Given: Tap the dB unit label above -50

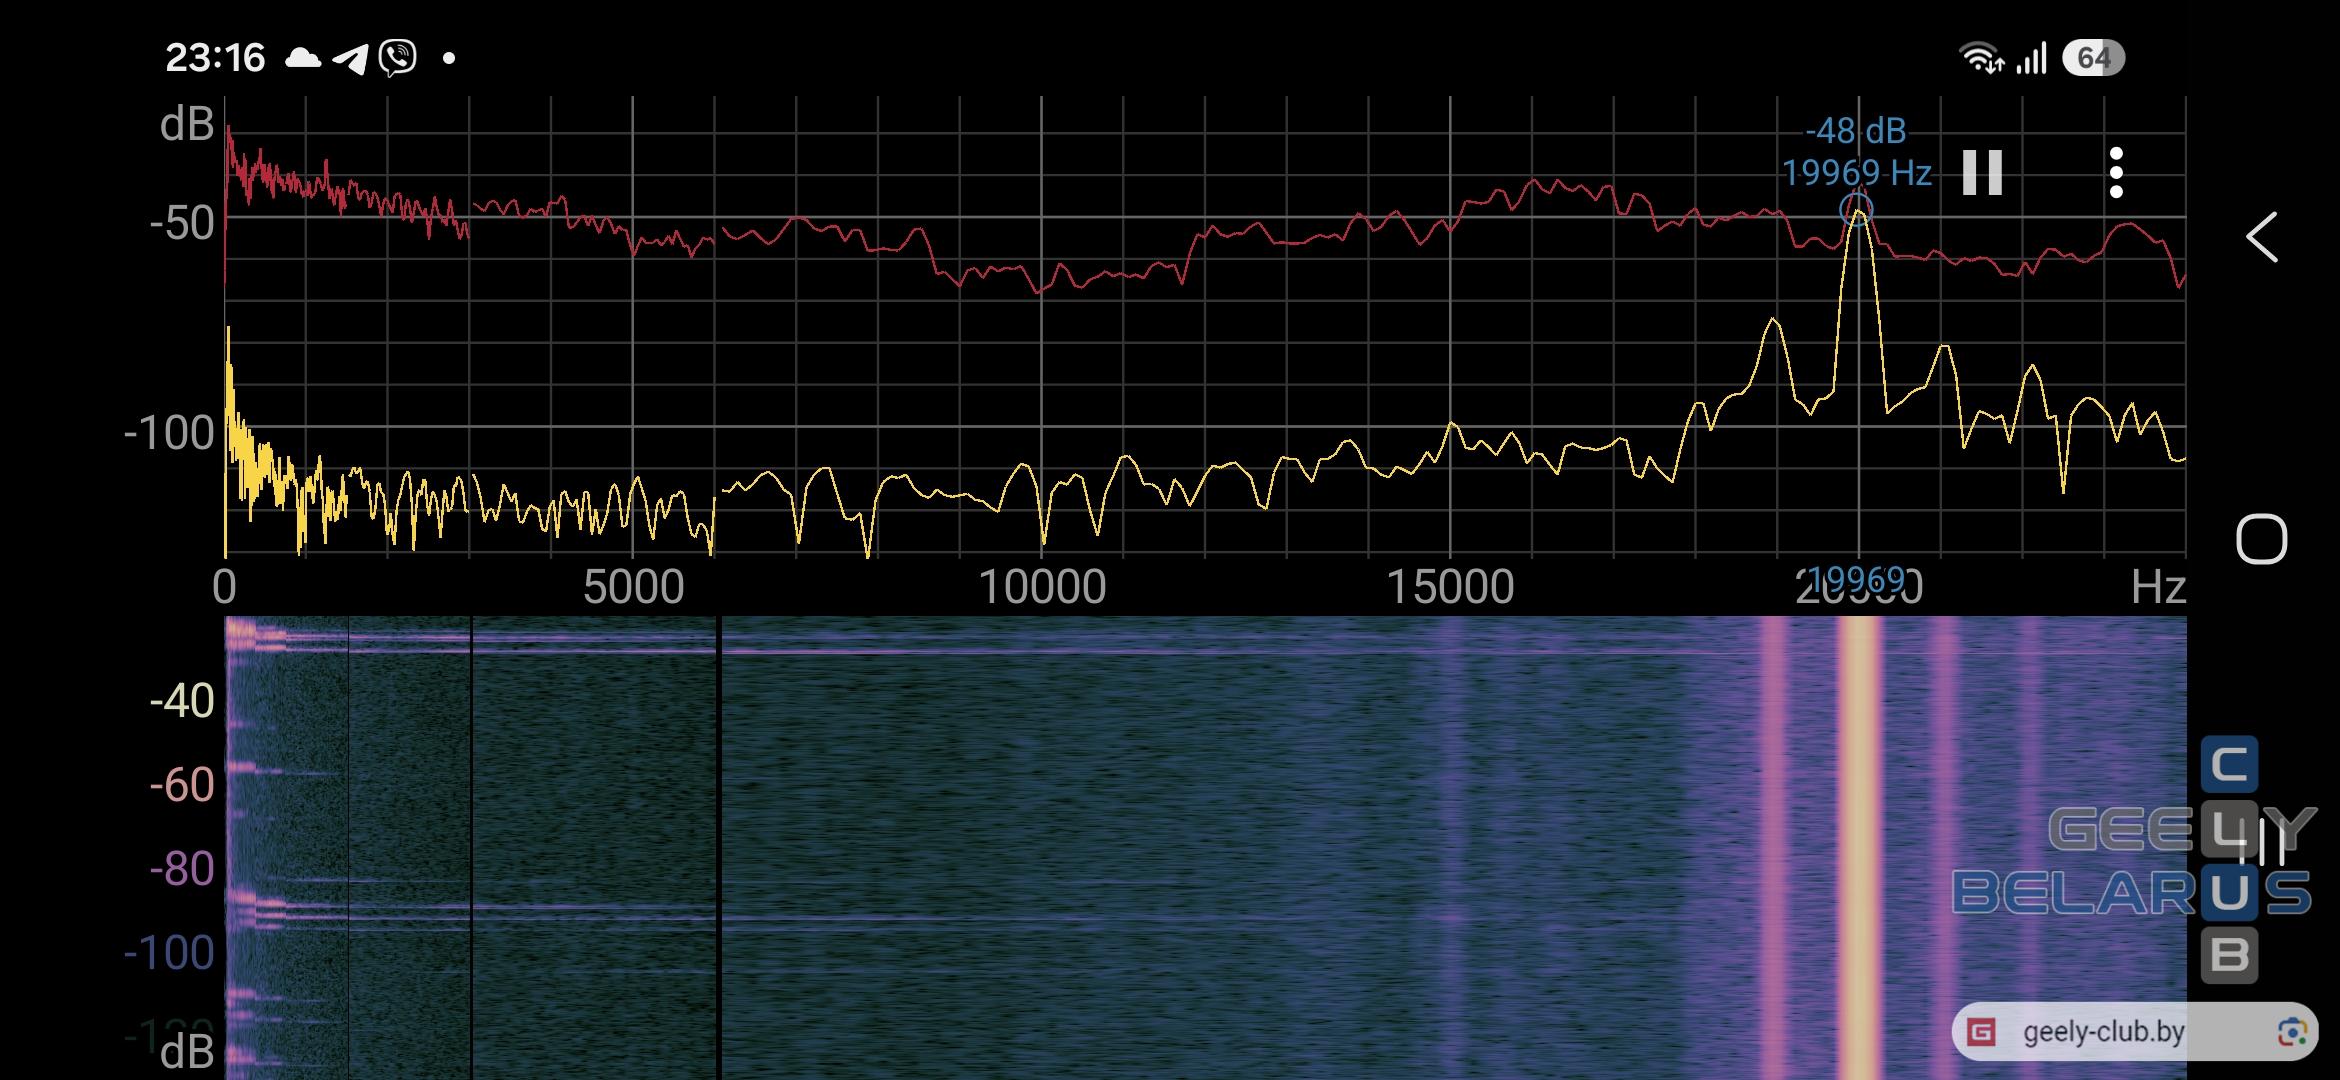Looking at the screenshot, I should (x=187, y=125).
